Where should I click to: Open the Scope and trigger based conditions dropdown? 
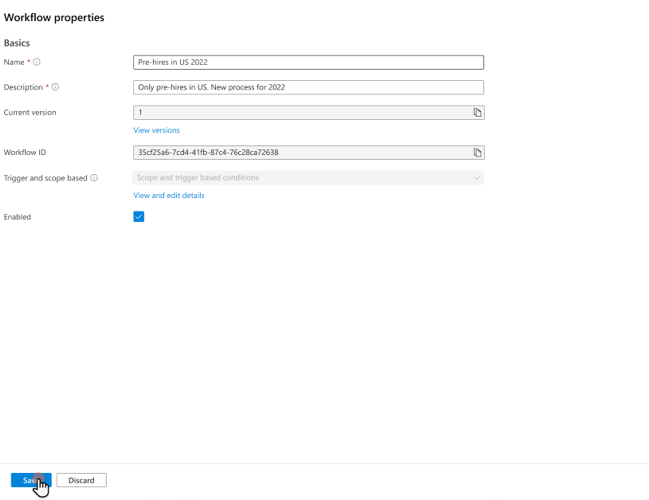(x=308, y=178)
